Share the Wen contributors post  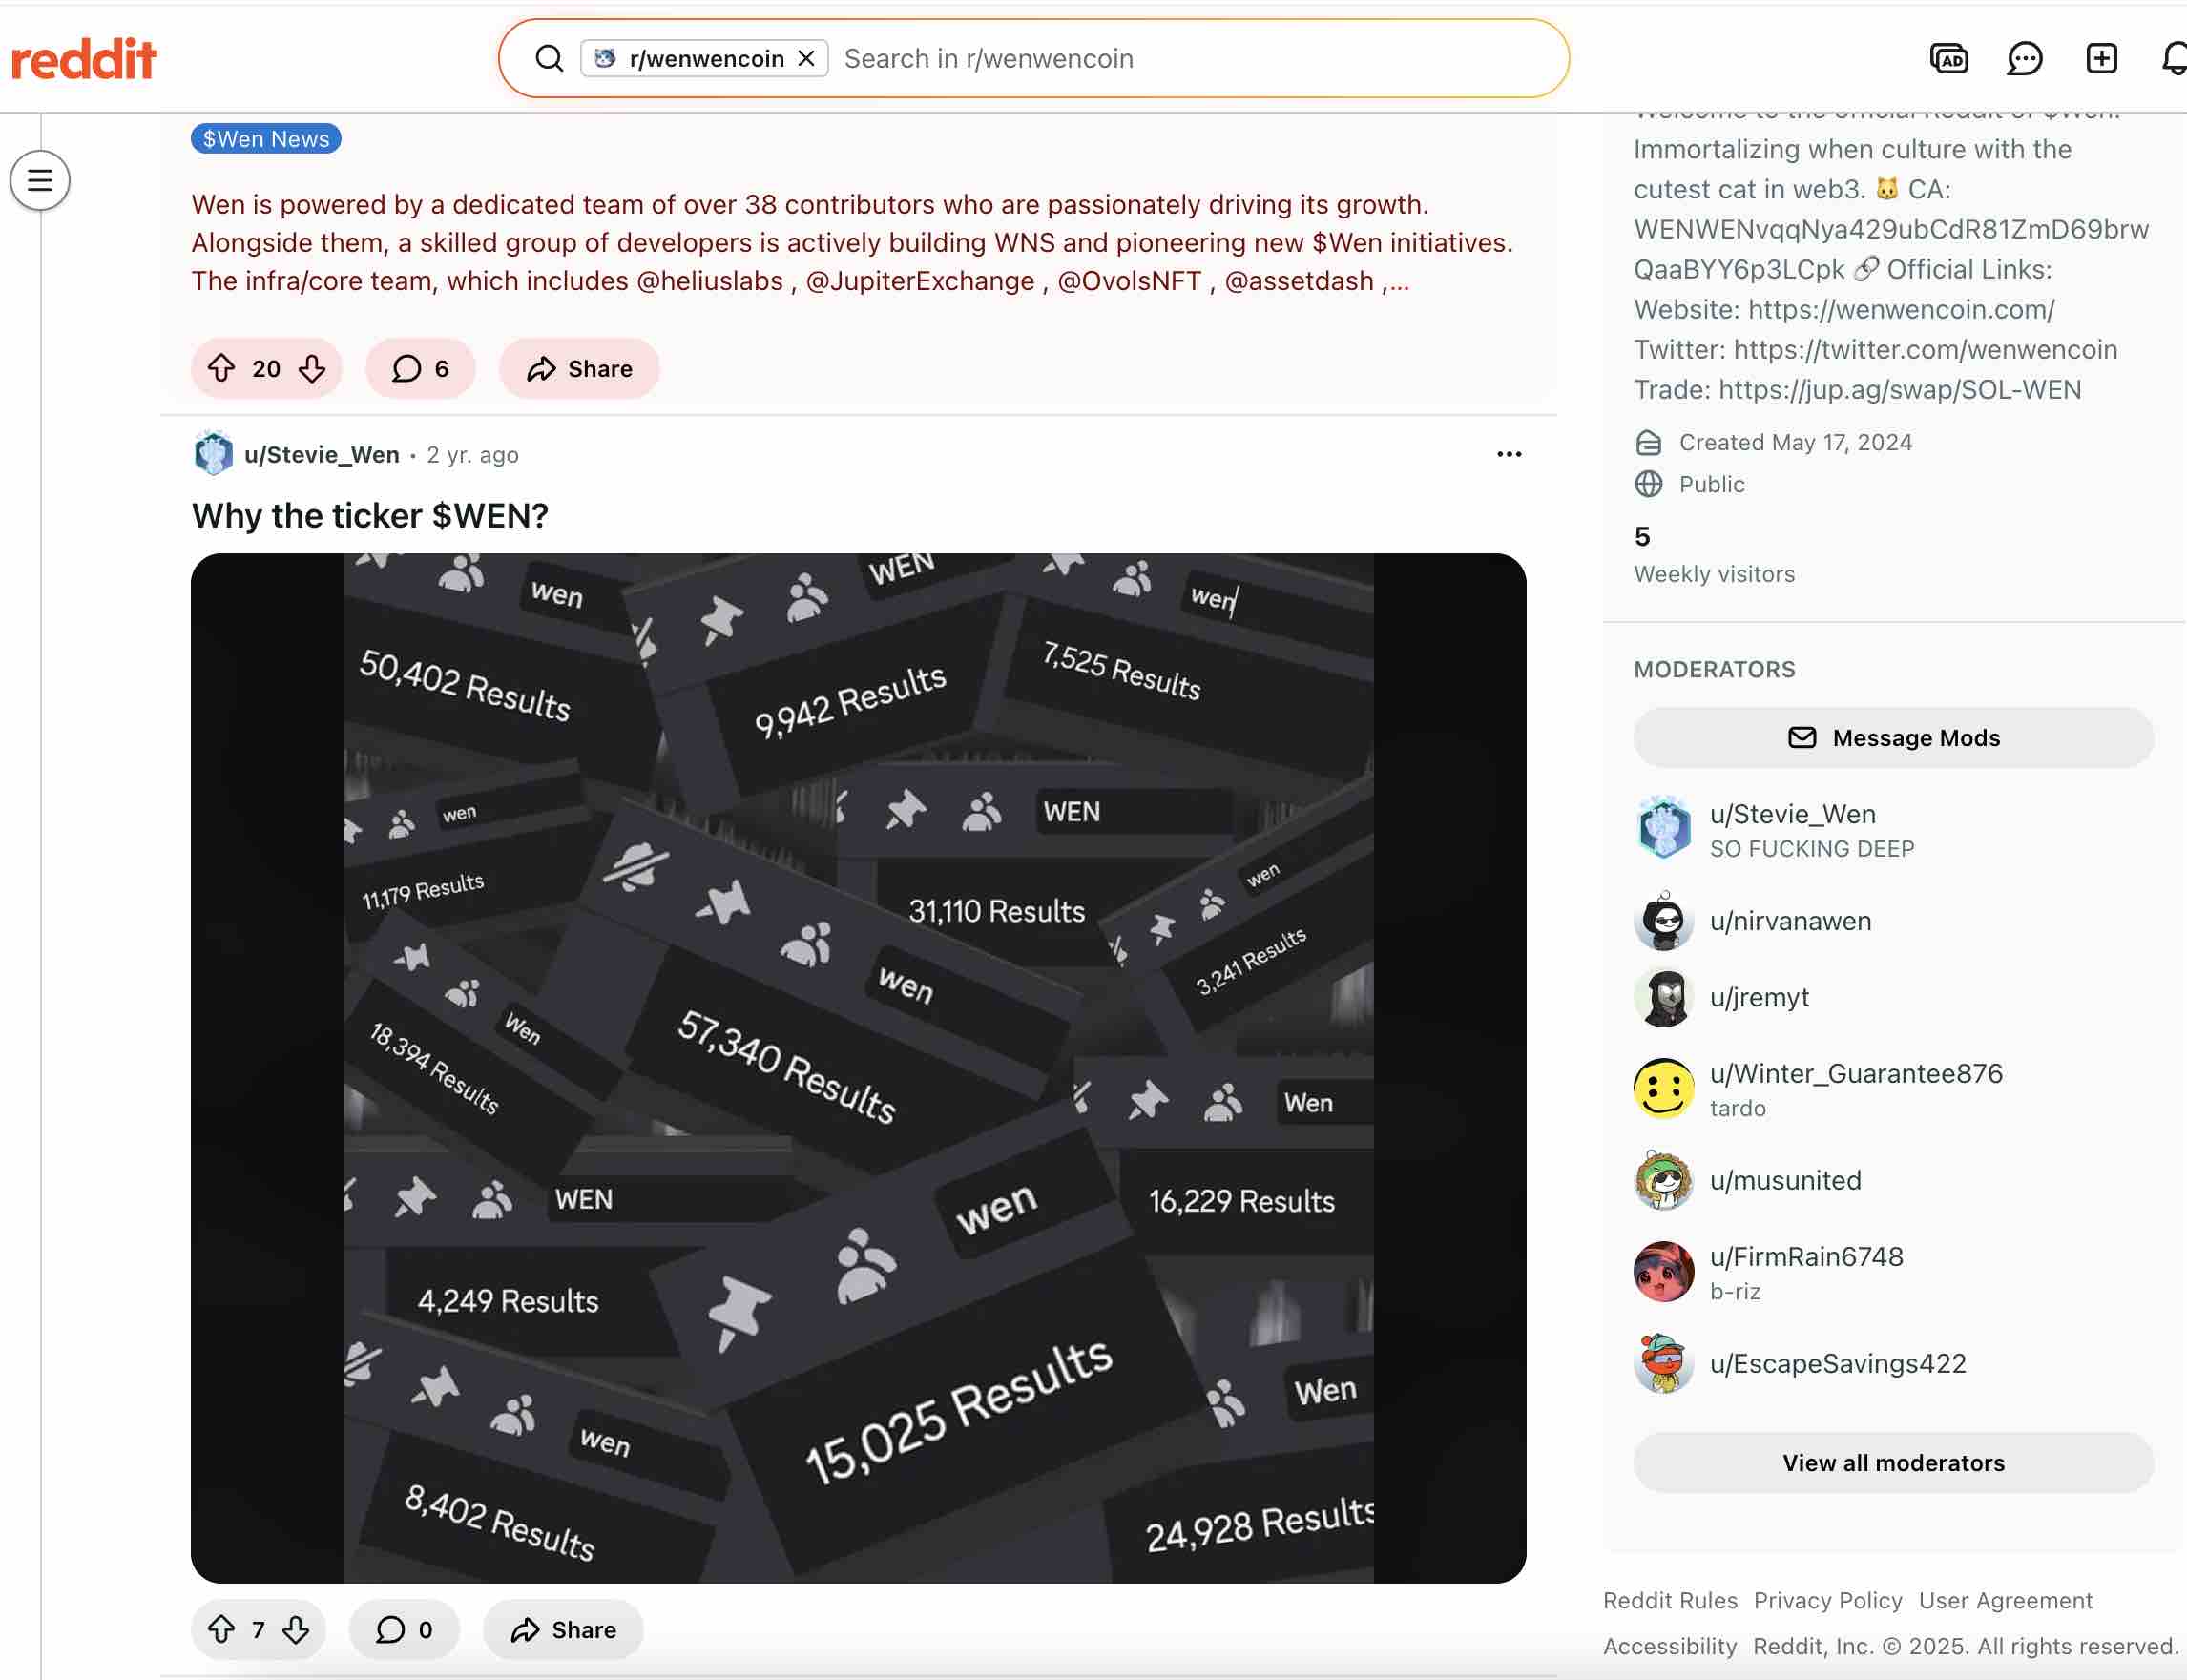(580, 369)
